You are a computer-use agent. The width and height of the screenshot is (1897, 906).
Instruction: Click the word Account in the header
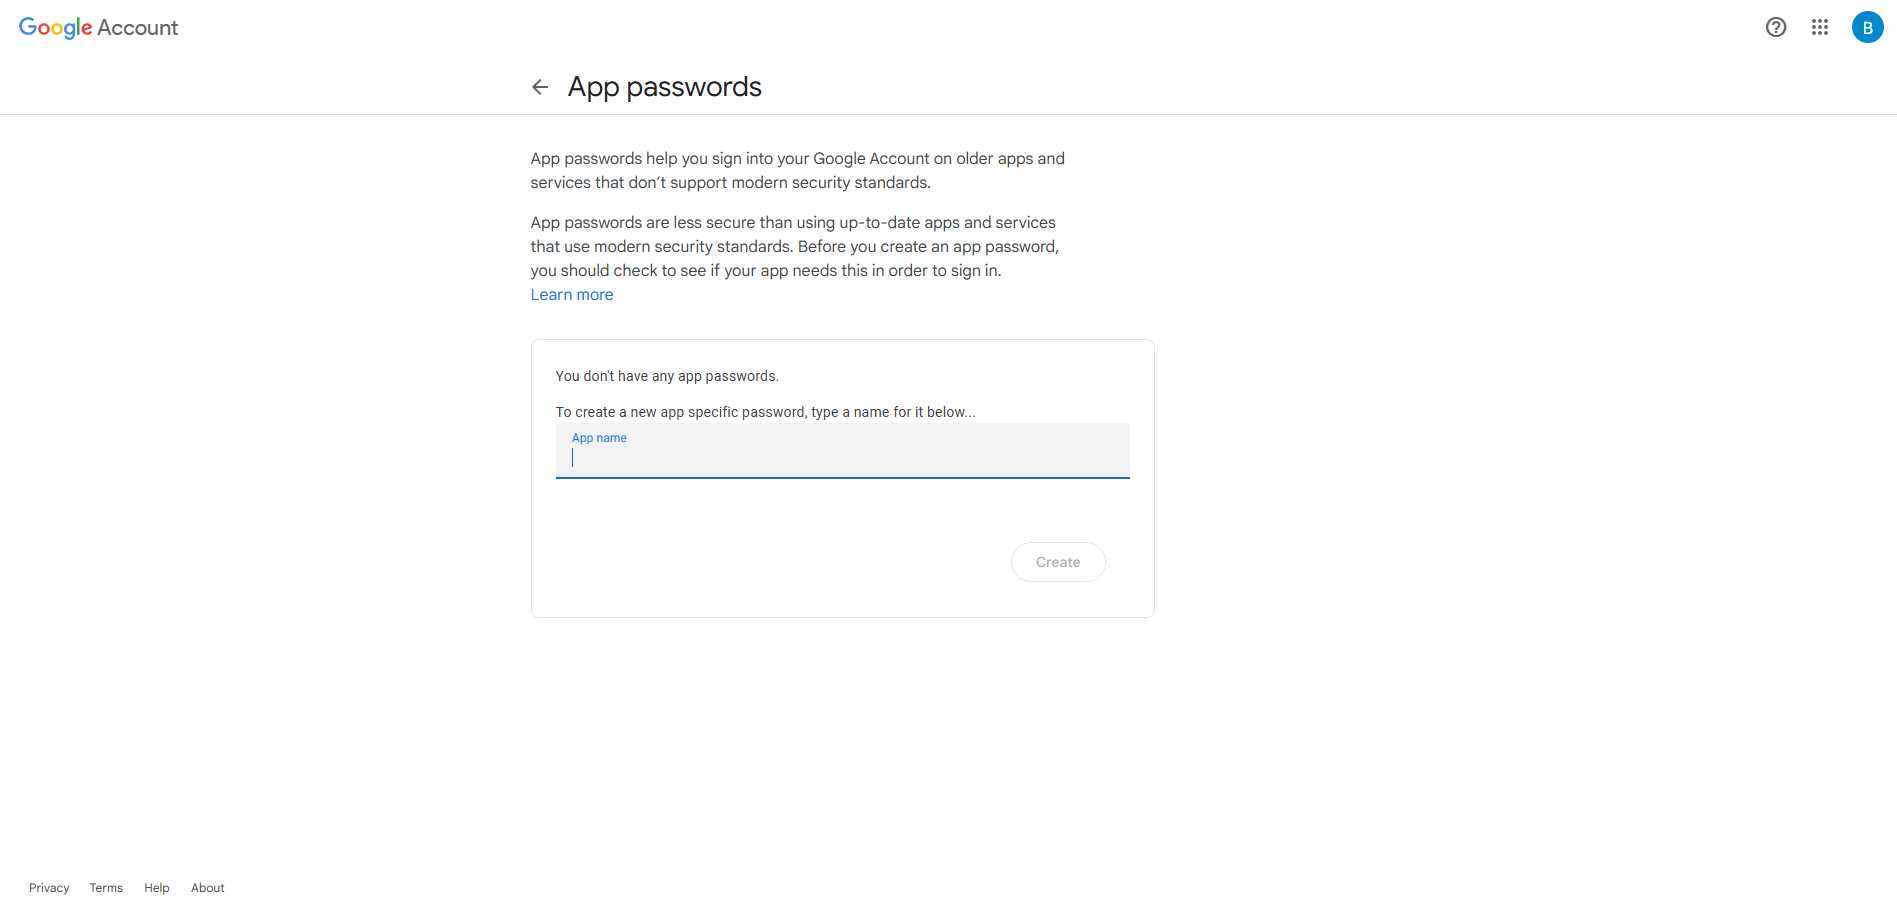pos(138,28)
